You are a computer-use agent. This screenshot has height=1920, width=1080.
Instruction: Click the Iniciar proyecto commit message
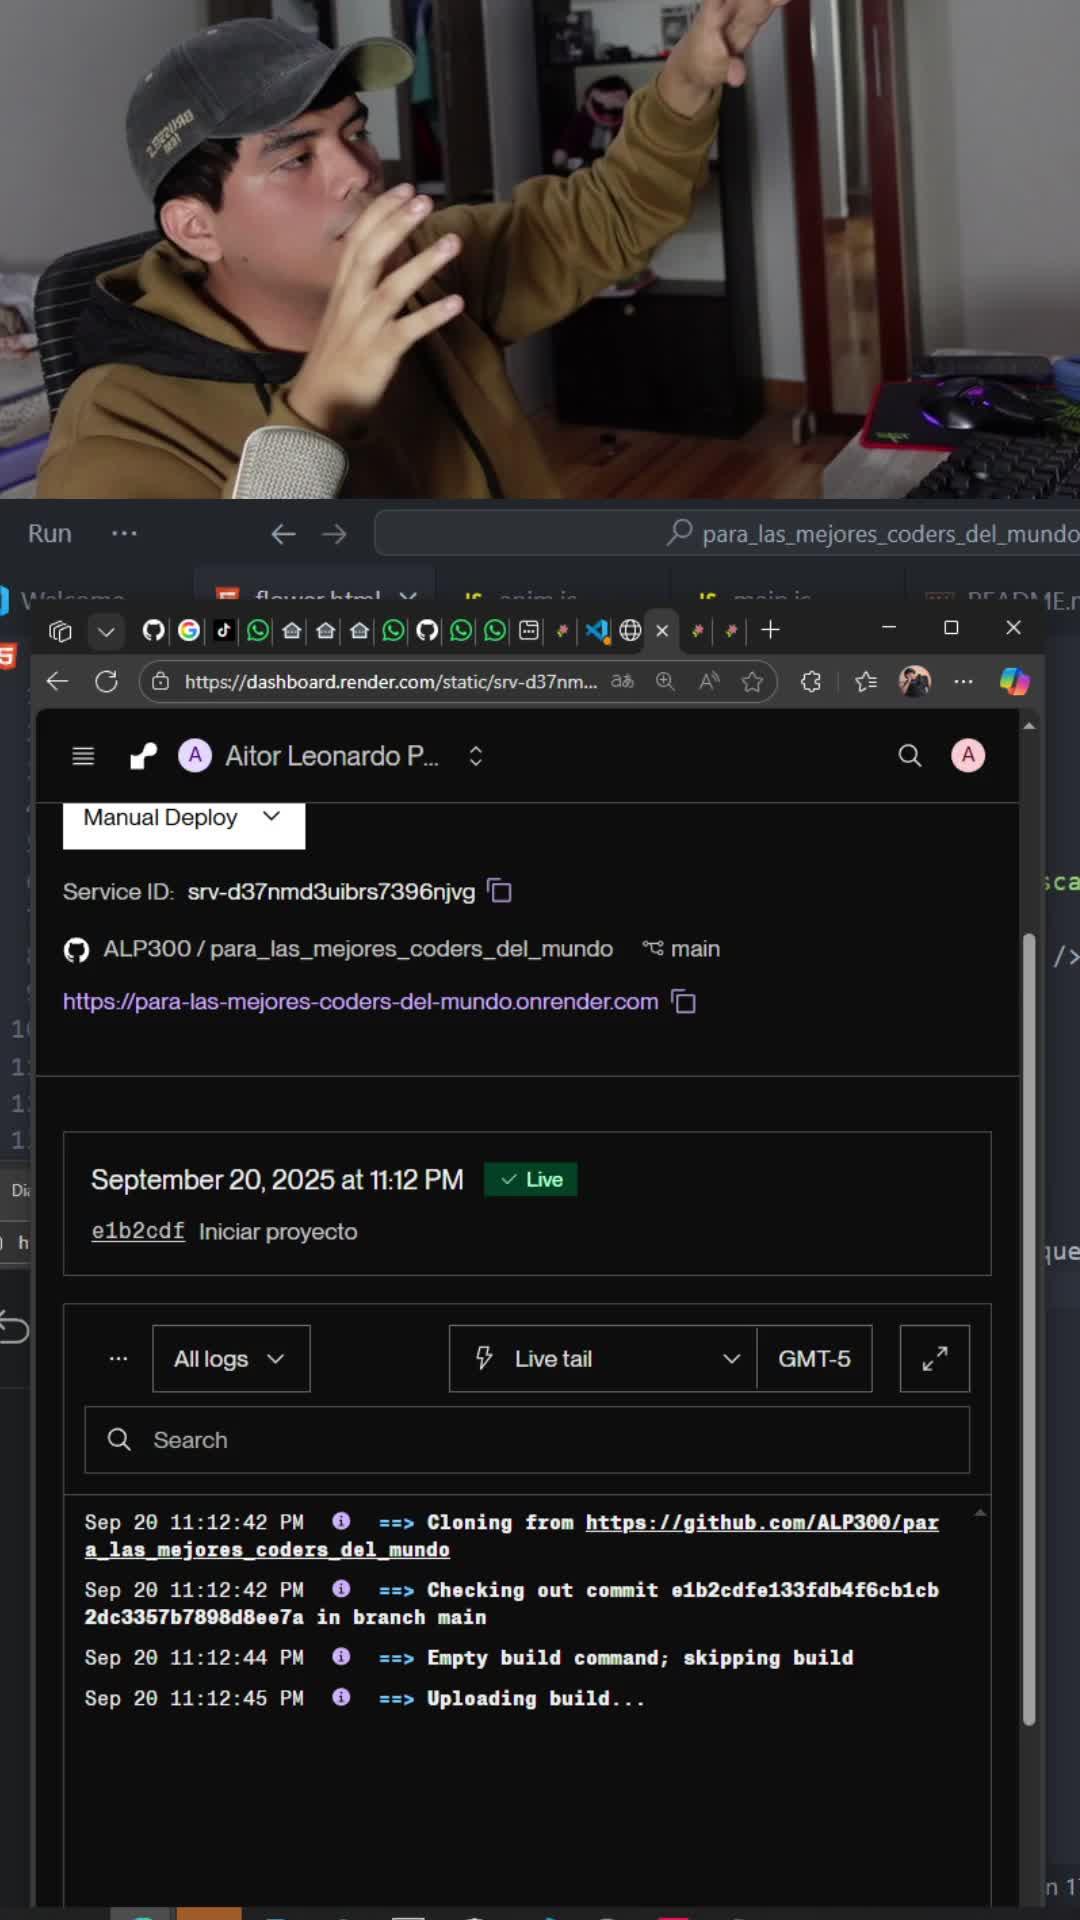(278, 1232)
